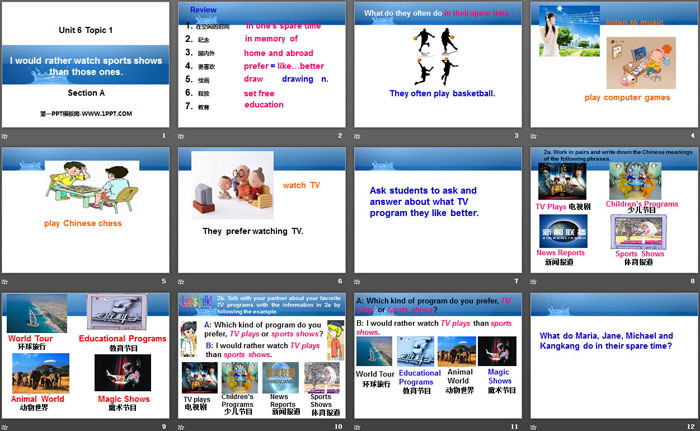
Task: Click the animation star icon under slide 1
Action: tap(5, 136)
